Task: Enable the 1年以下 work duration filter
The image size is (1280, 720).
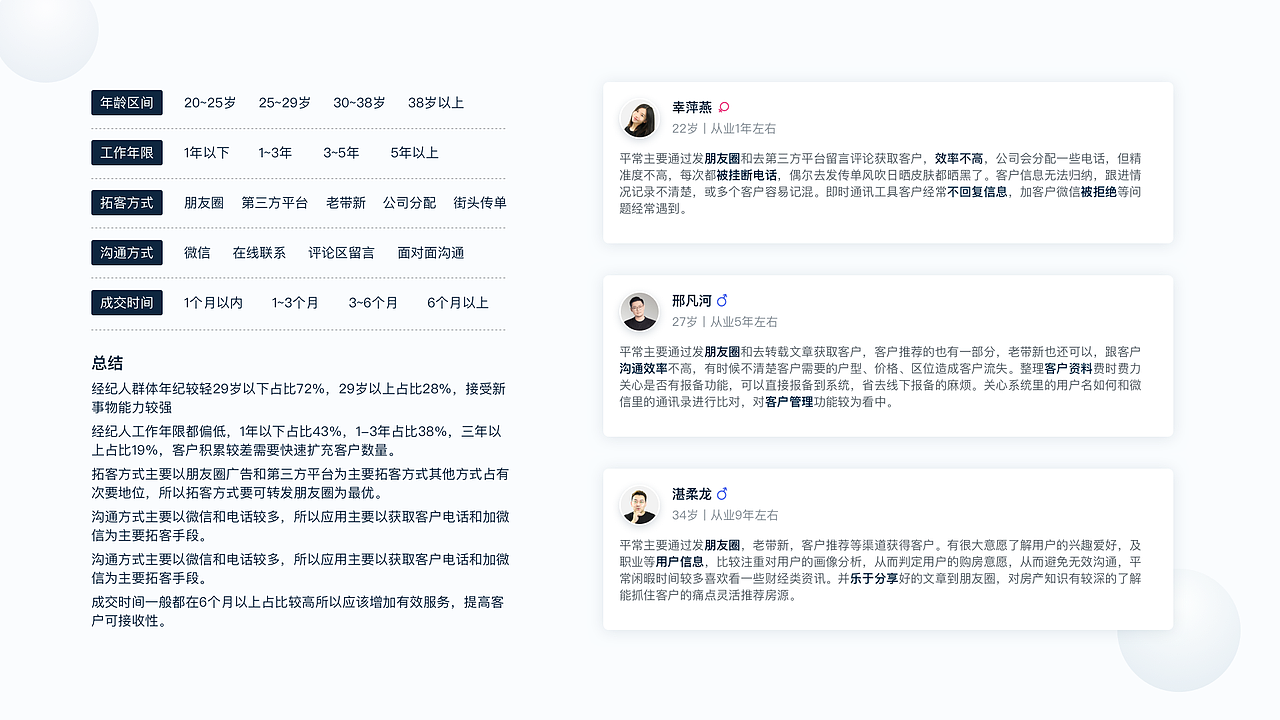Action: pos(205,152)
